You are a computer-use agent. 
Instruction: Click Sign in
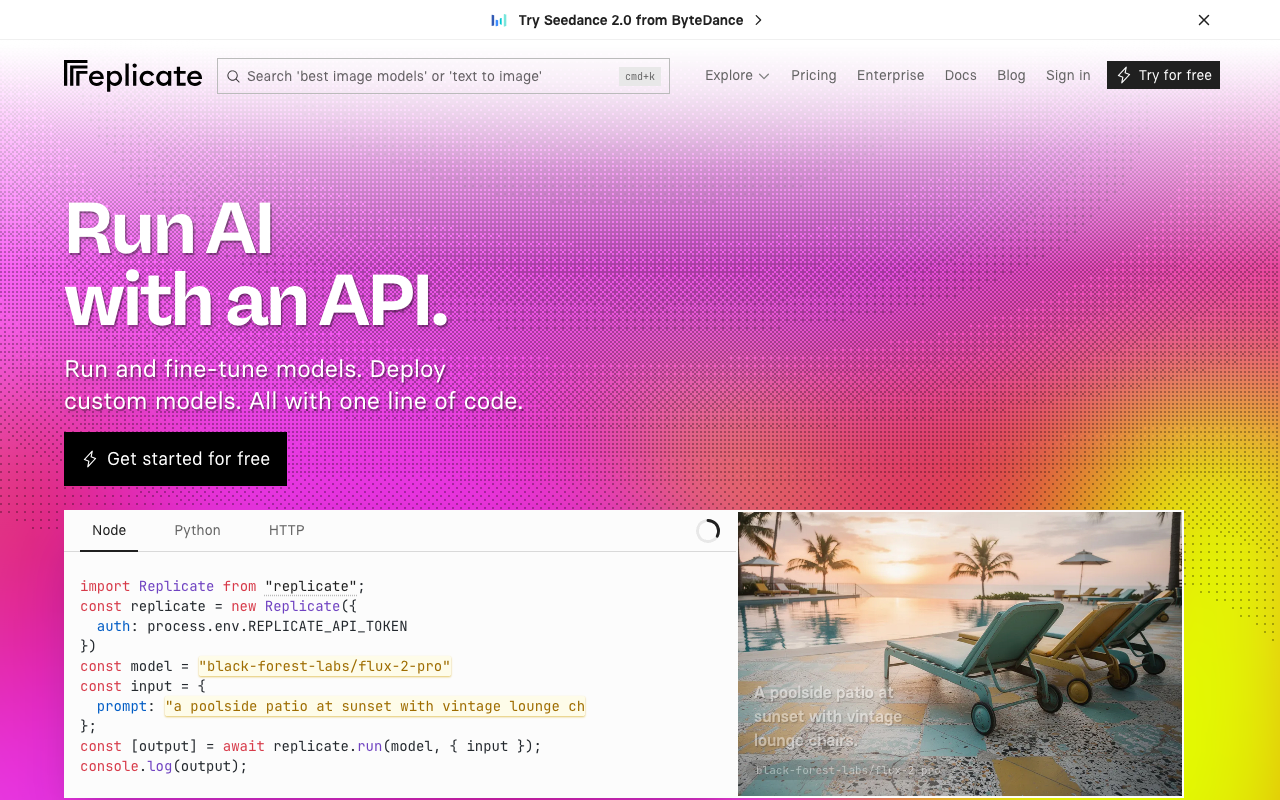(x=1068, y=75)
